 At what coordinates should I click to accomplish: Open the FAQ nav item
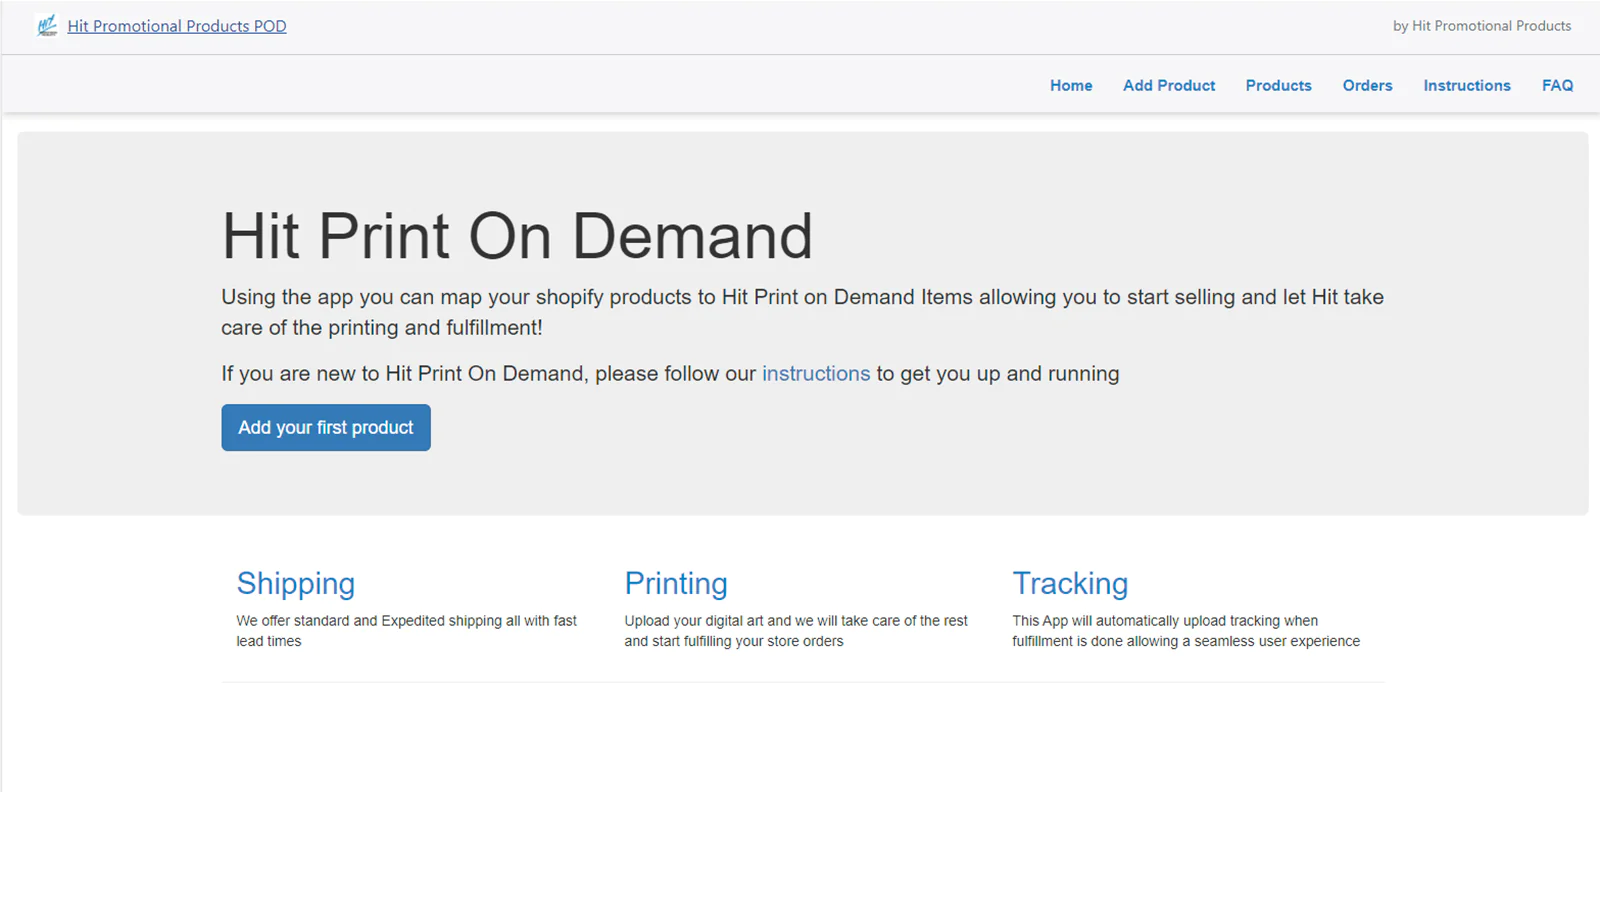tap(1557, 86)
